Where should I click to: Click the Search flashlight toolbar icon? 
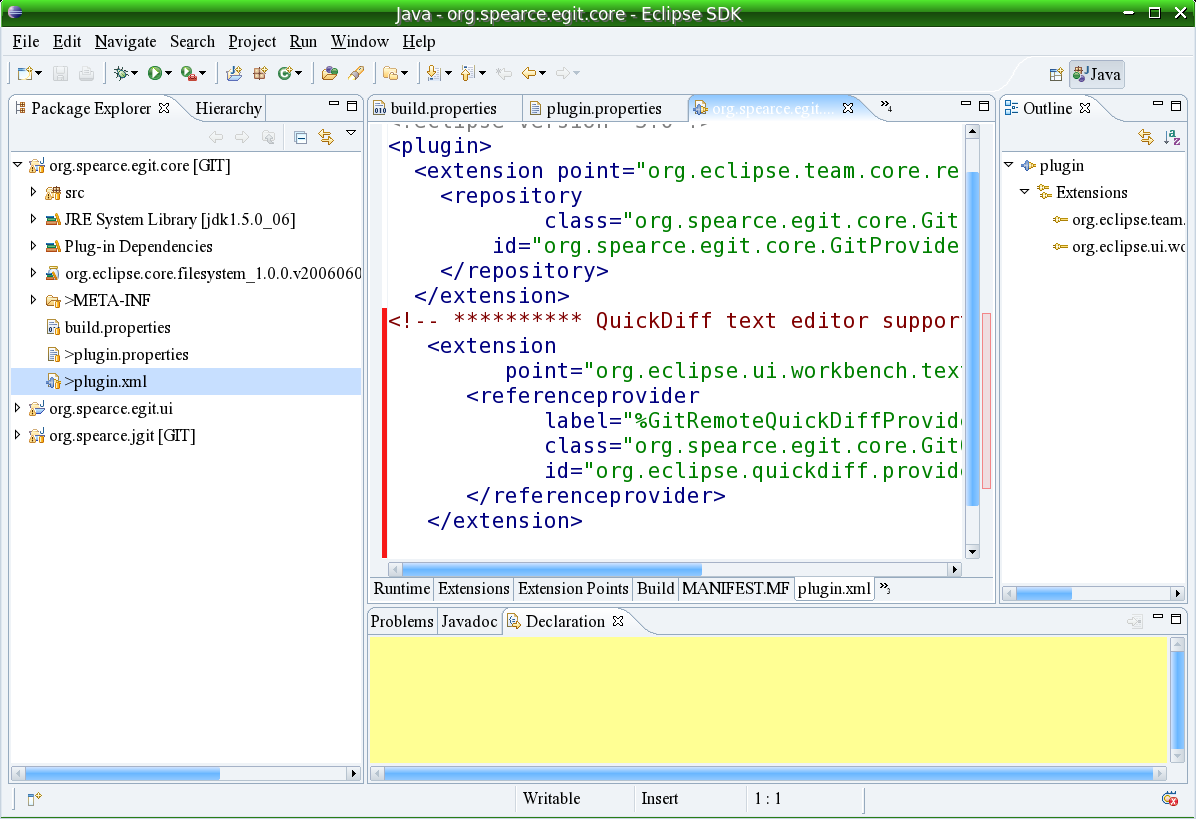click(355, 73)
